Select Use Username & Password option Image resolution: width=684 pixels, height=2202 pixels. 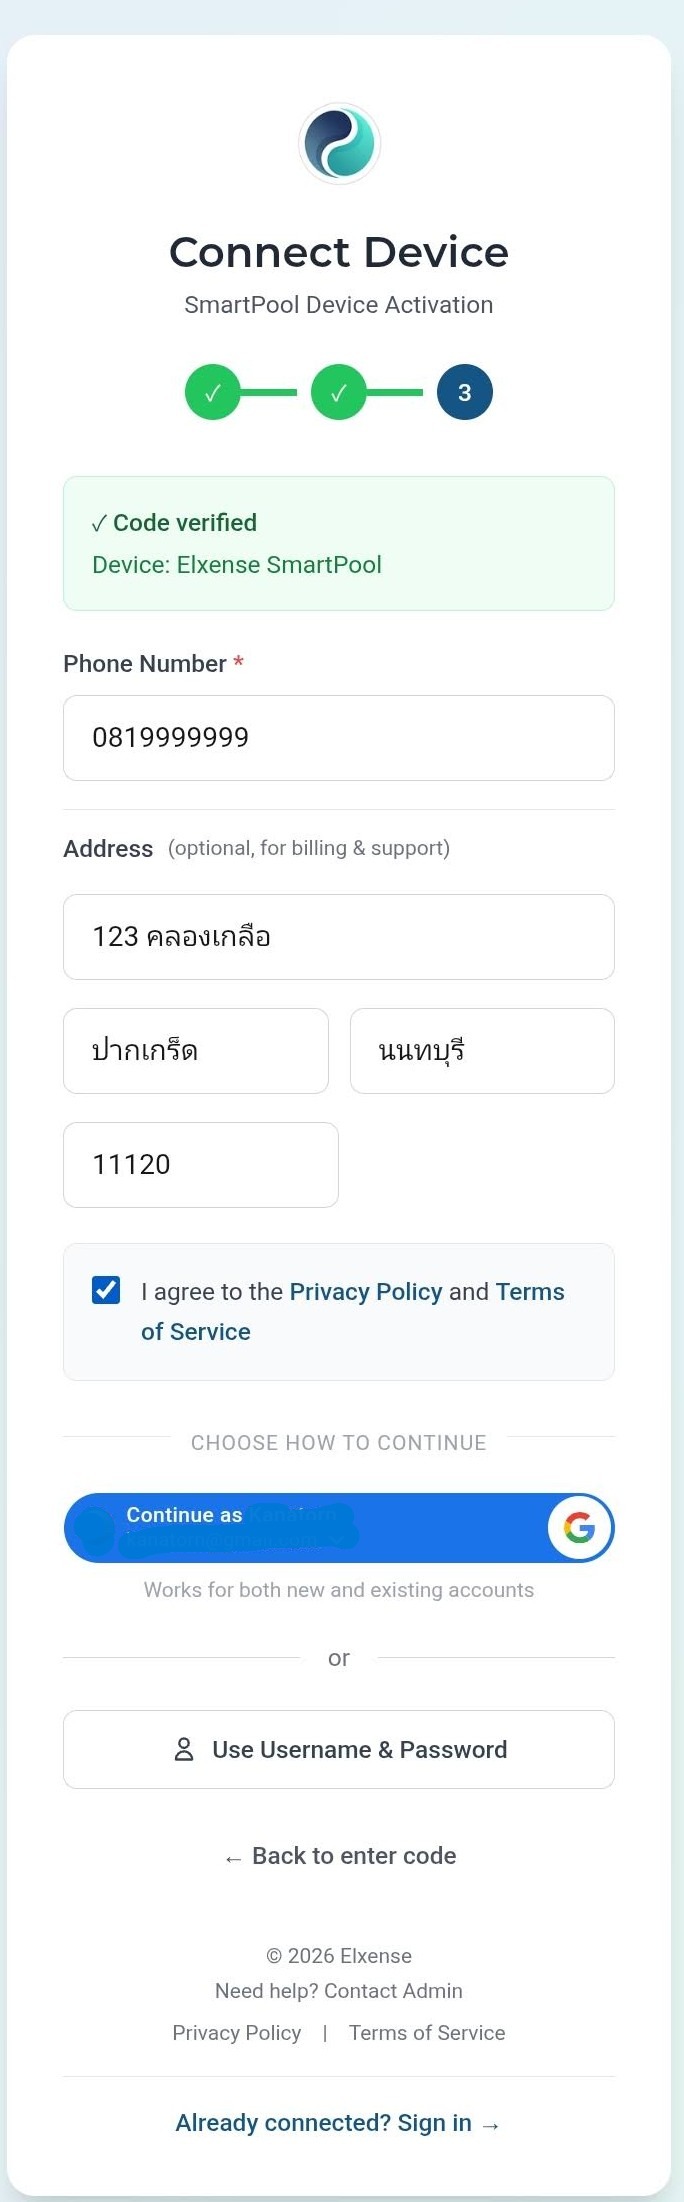click(x=339, y=1749)
